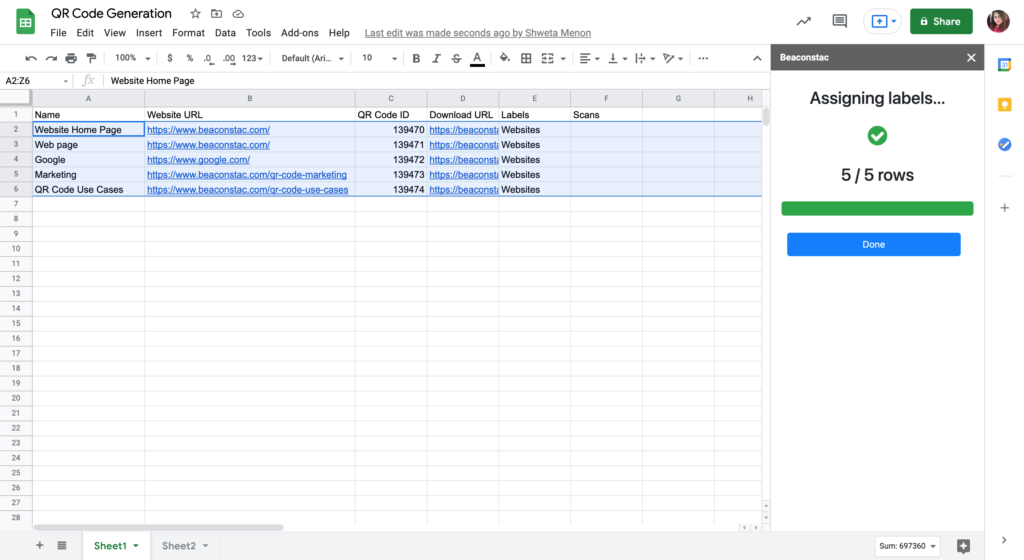Open the Format menu

pos(188,33)
